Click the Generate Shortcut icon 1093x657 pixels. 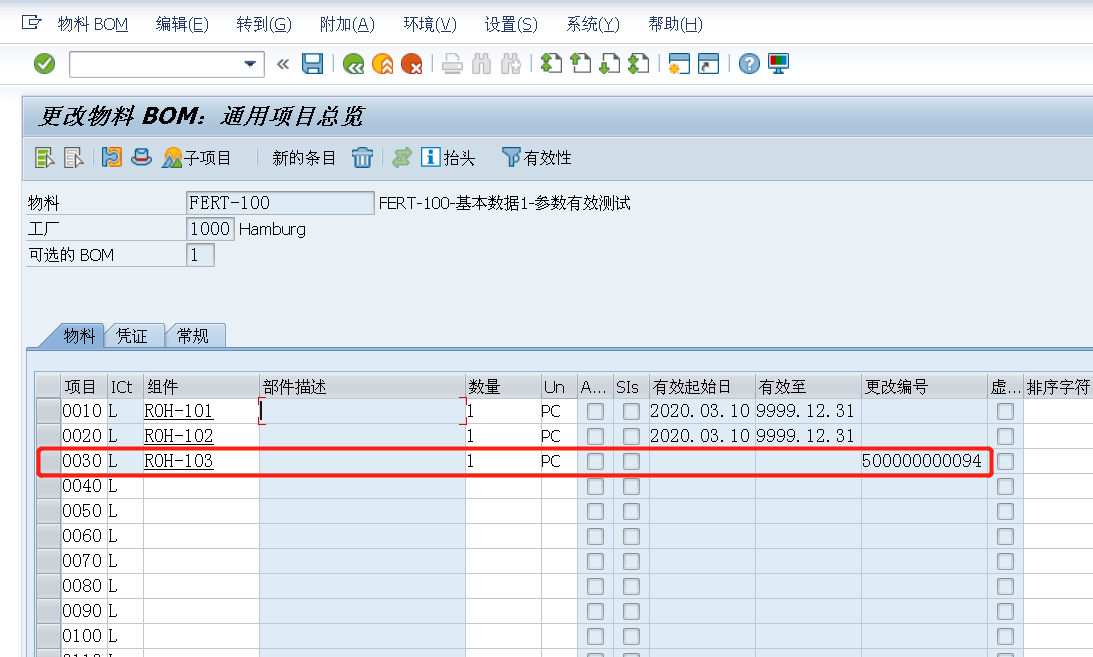point(708,64)
